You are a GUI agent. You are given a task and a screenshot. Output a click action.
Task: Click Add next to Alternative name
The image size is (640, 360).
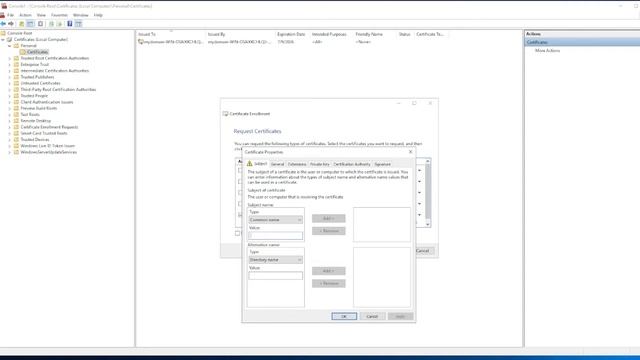[329, 271]
